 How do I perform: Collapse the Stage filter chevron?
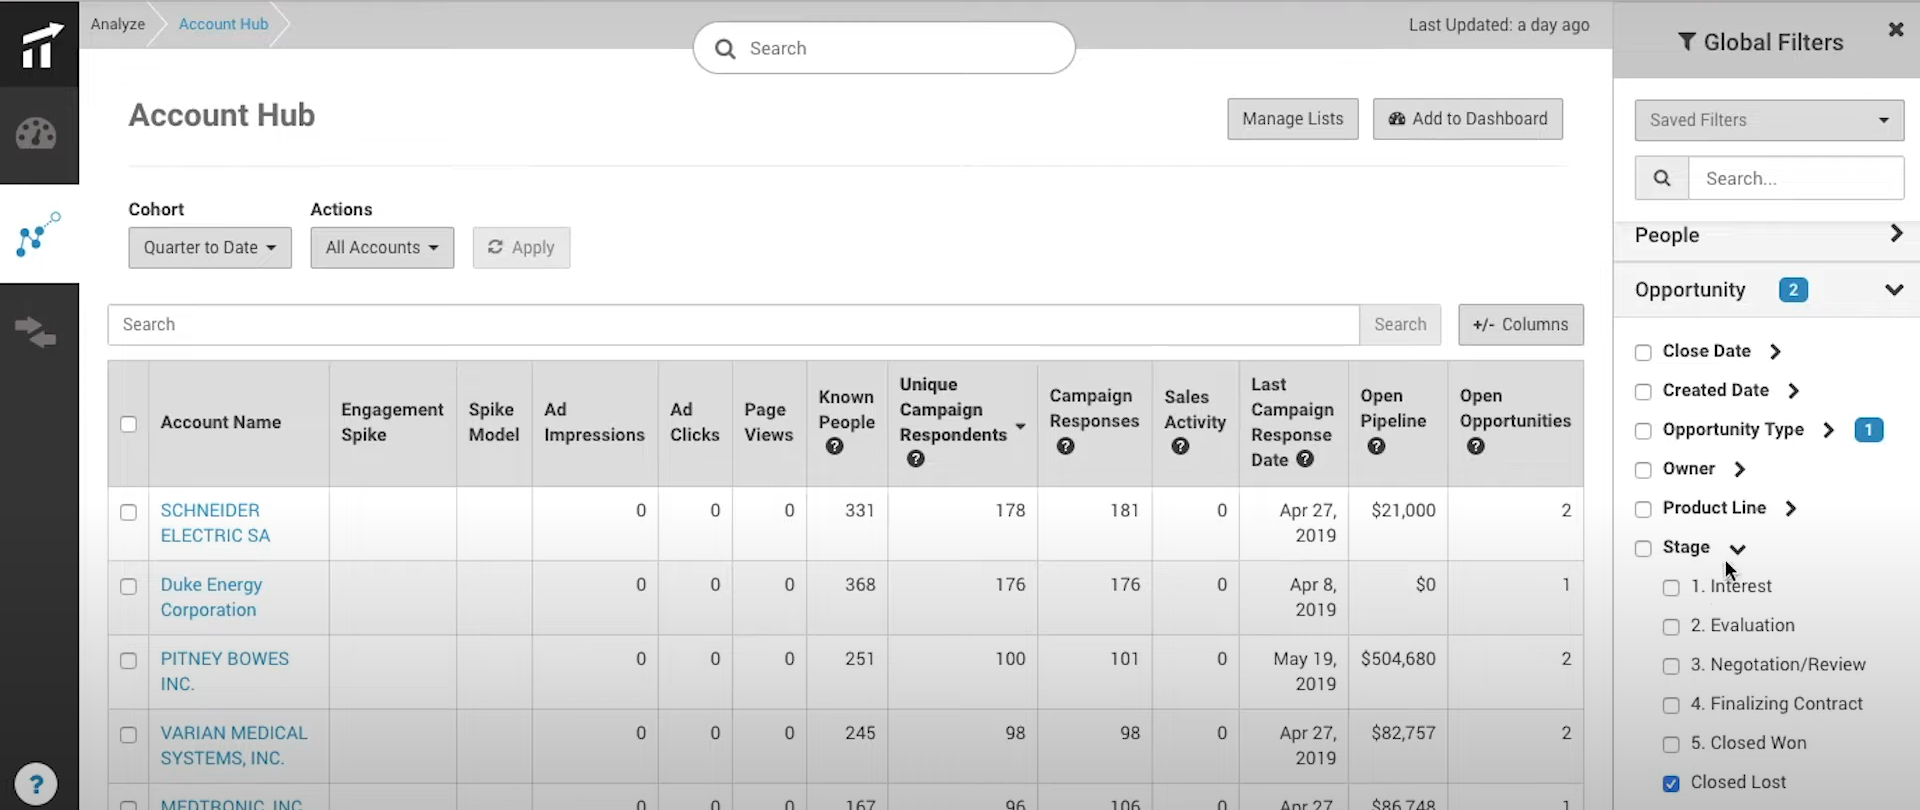pos(1737,549)
